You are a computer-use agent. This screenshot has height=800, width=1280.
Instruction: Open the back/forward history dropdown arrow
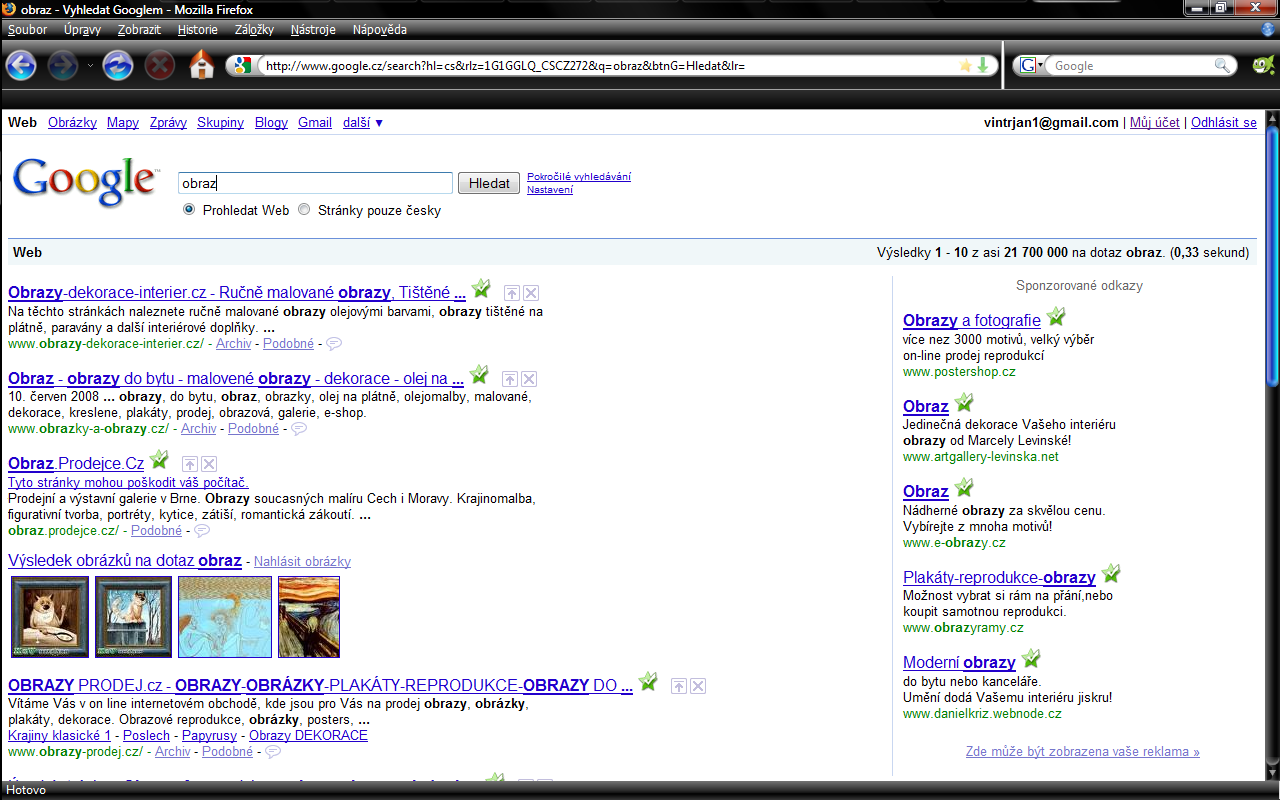point(90,67)
